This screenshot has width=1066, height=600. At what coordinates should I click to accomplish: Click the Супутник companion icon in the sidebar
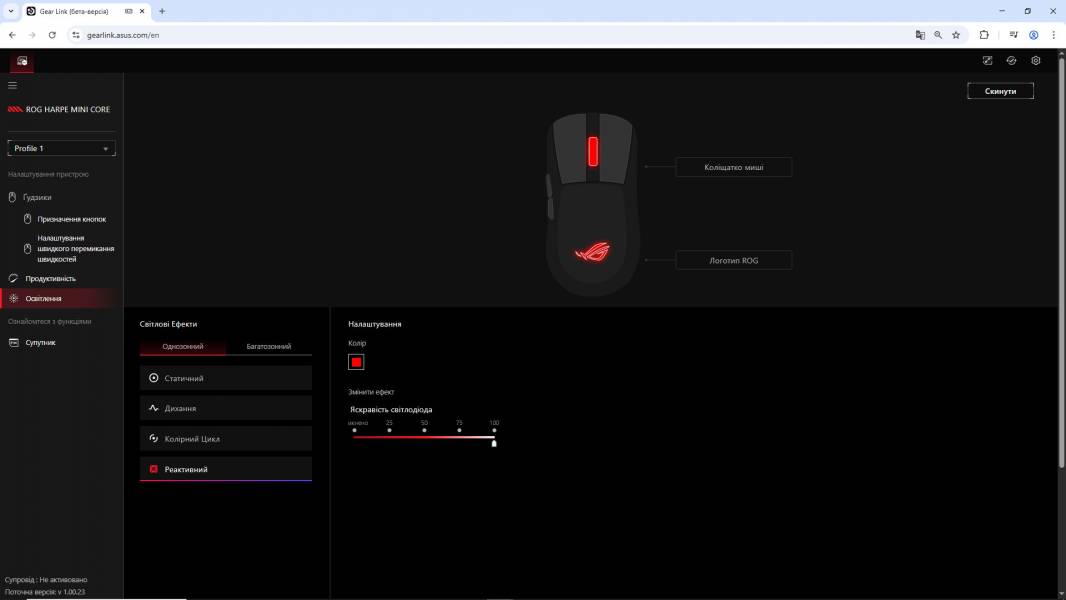12,342
